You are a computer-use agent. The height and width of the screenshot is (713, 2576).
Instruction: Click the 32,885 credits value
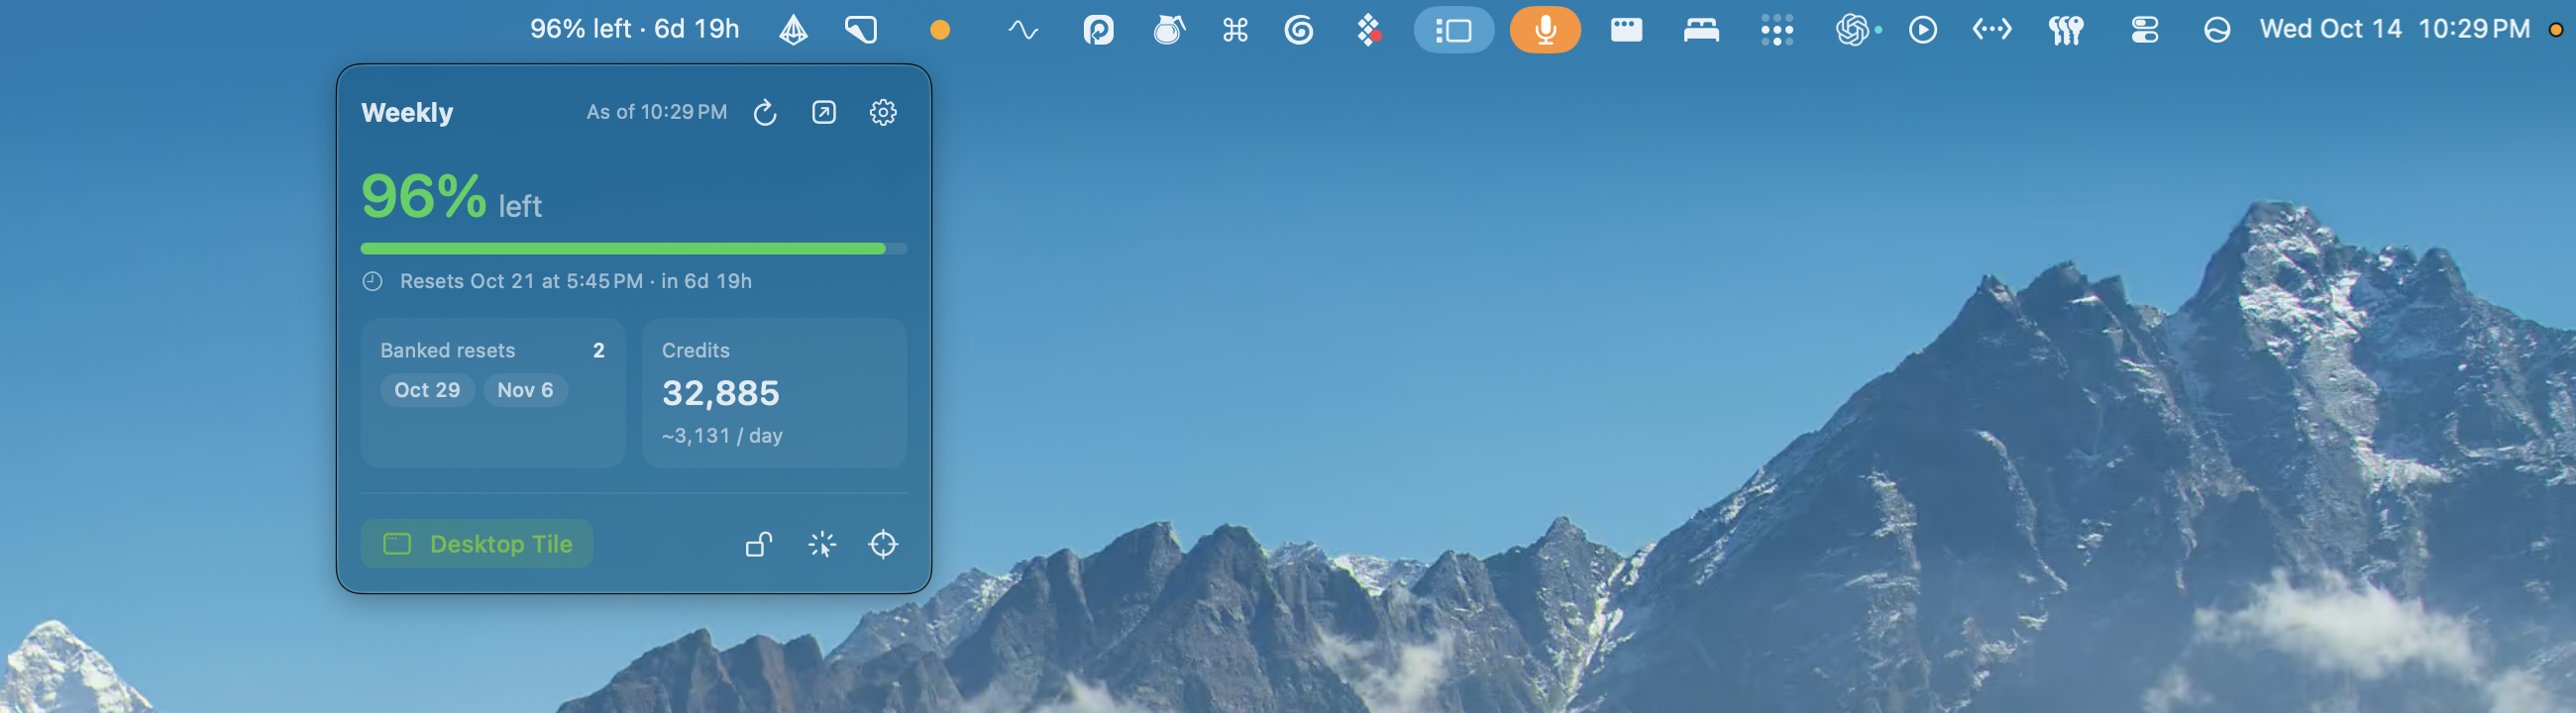click(720, 393)
